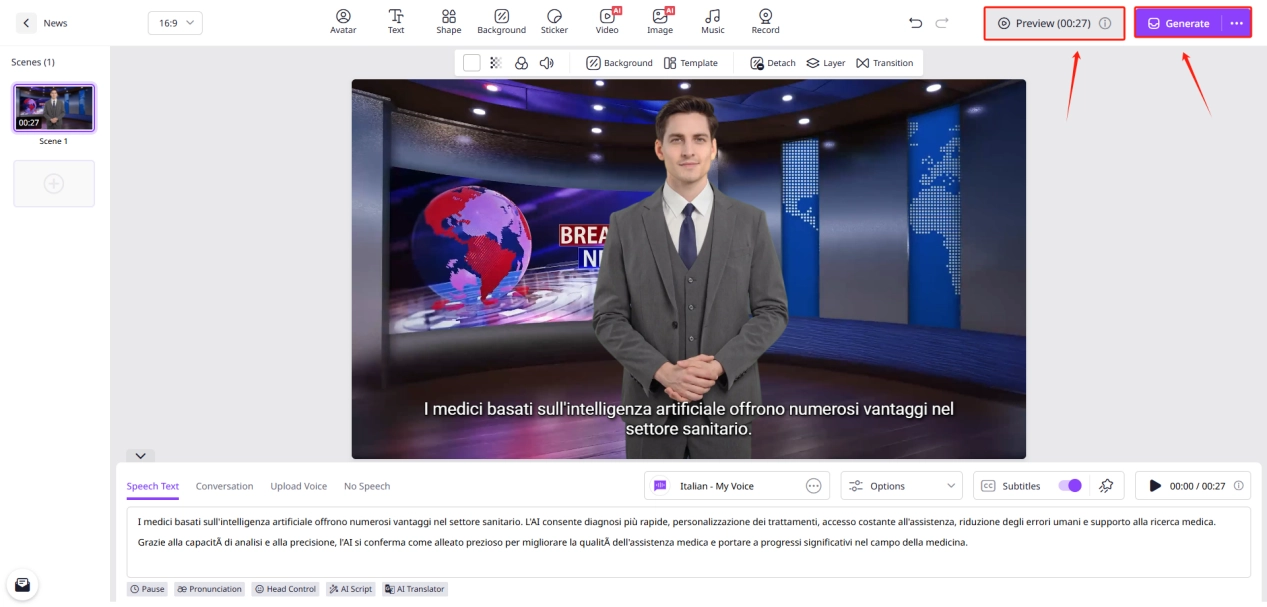
Task: Open the Avatar tool
Action: tap(343, 21)
